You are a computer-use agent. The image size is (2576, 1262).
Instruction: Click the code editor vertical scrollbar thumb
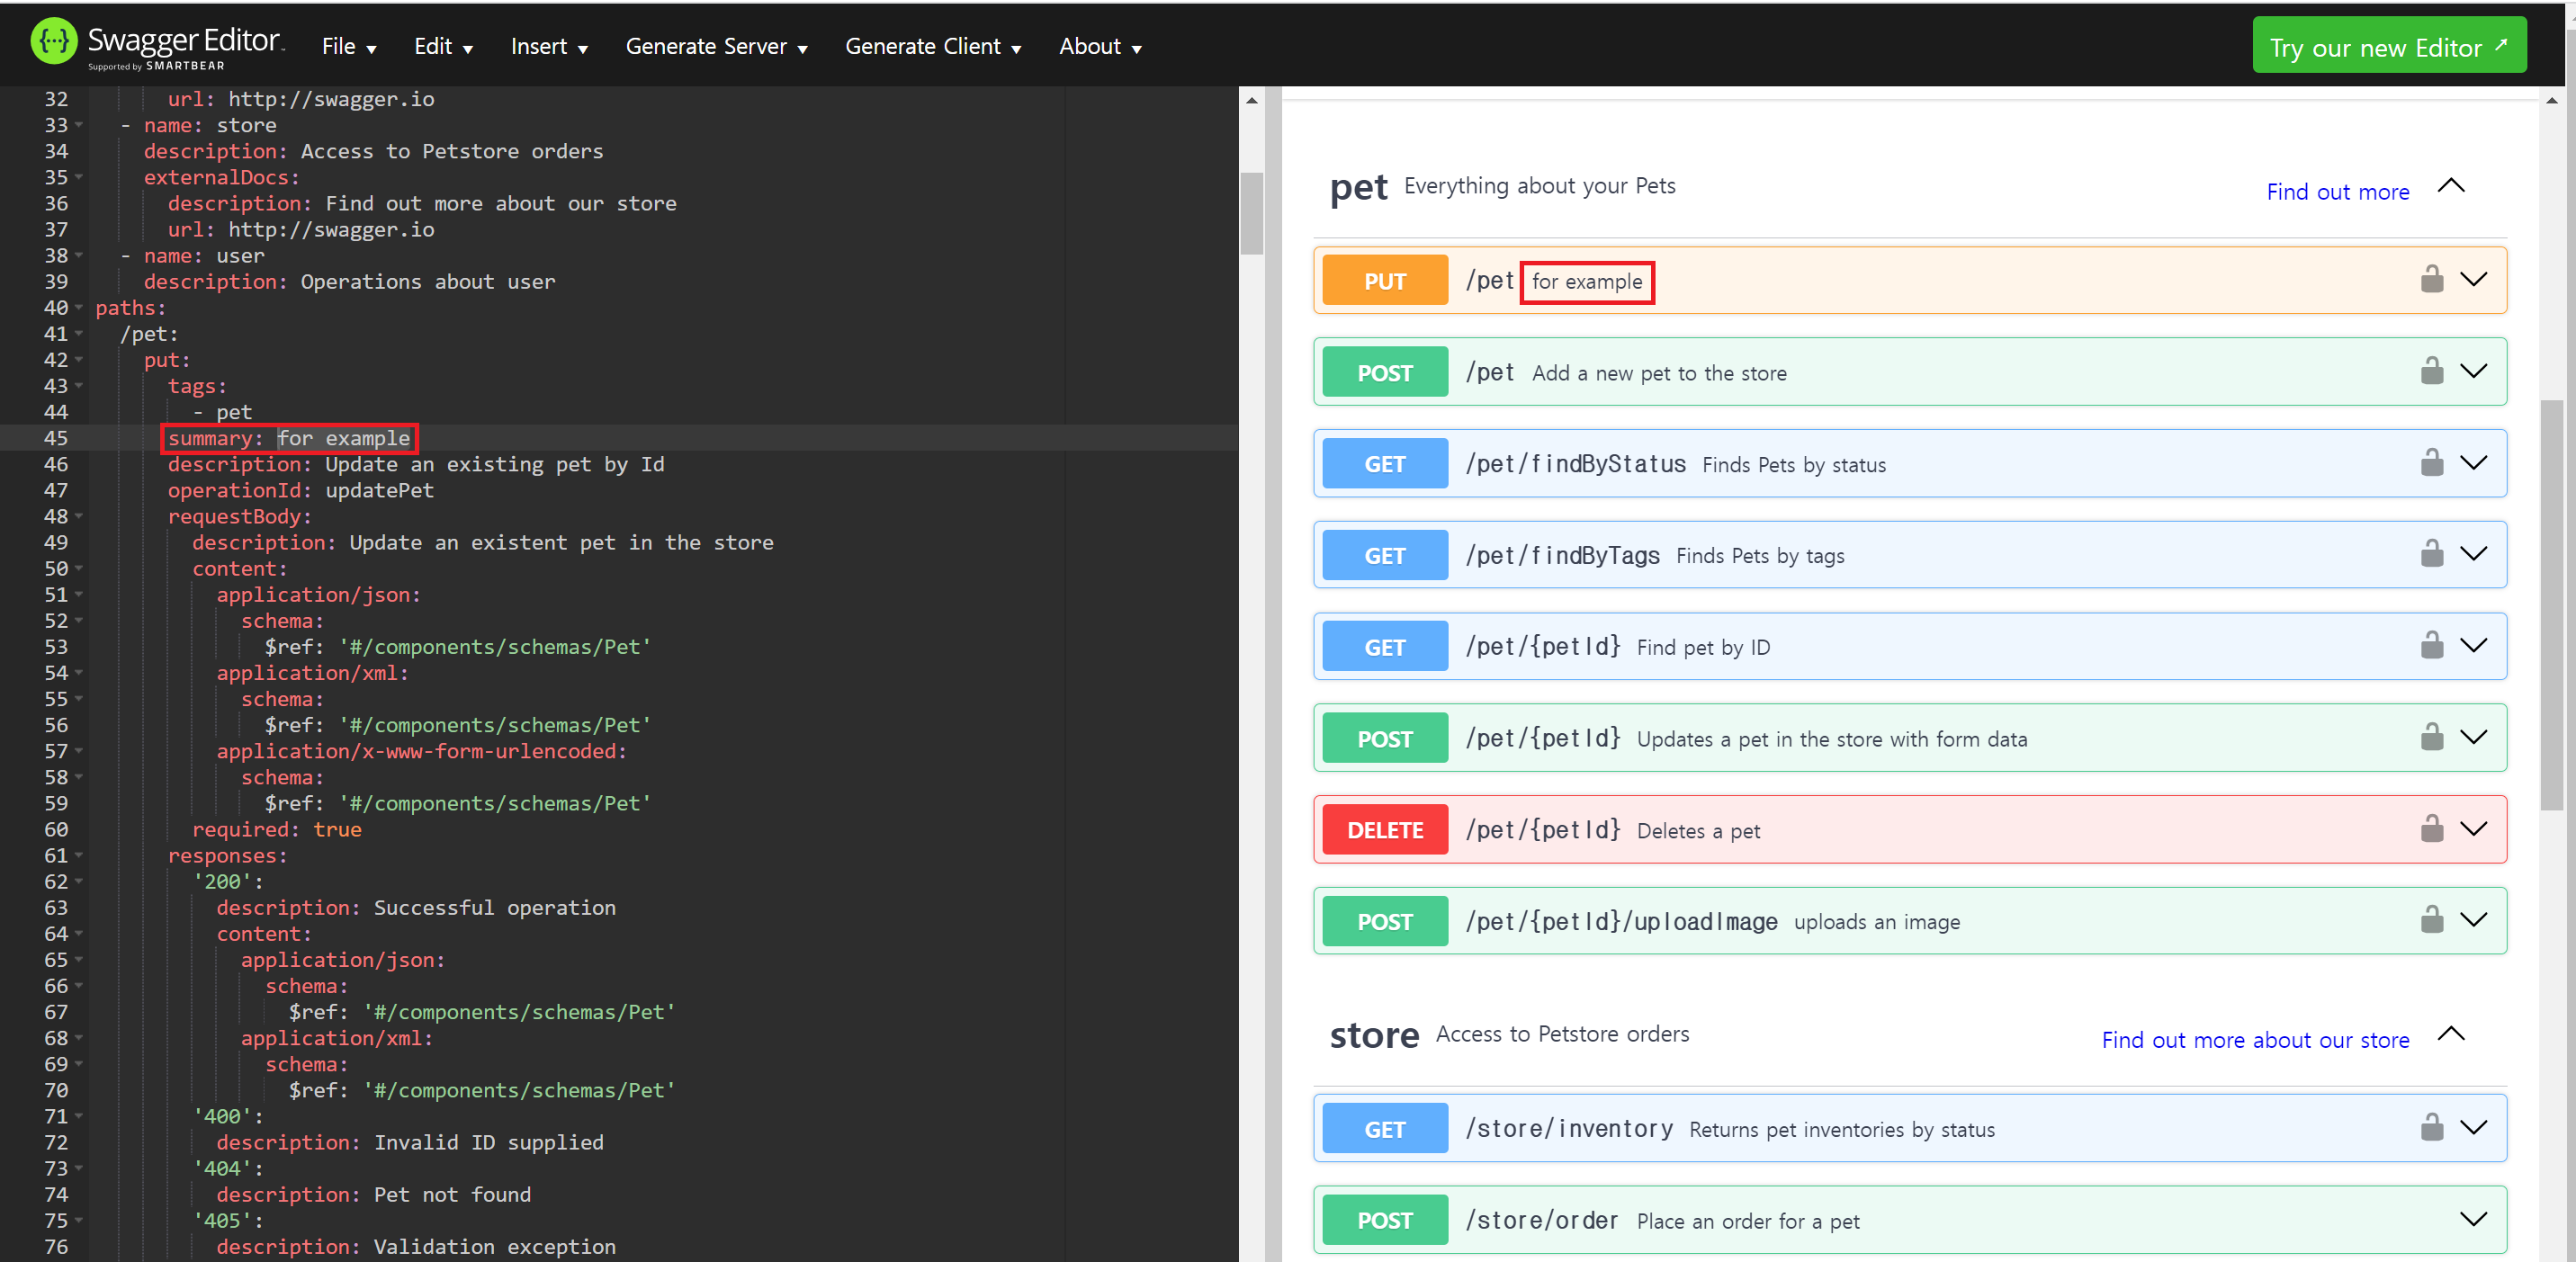1251,214
